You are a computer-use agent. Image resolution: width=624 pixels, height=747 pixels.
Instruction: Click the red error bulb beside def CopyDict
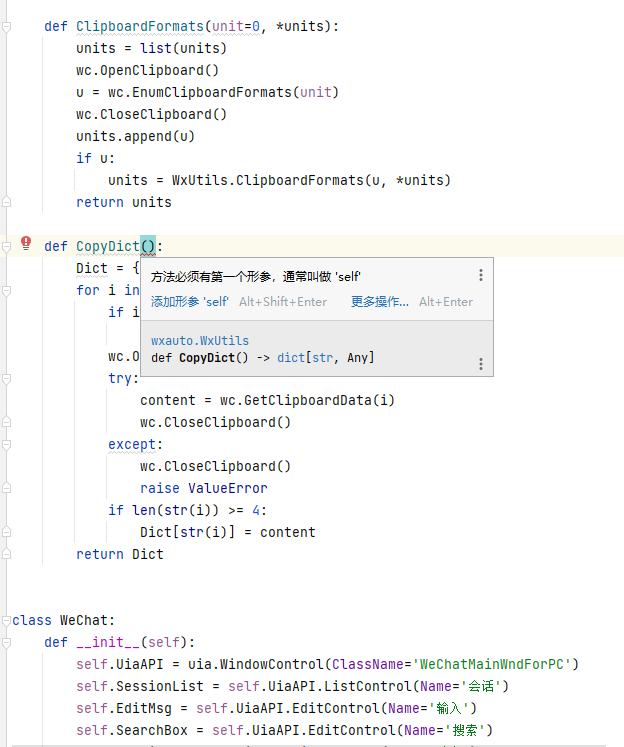point(26,243)
